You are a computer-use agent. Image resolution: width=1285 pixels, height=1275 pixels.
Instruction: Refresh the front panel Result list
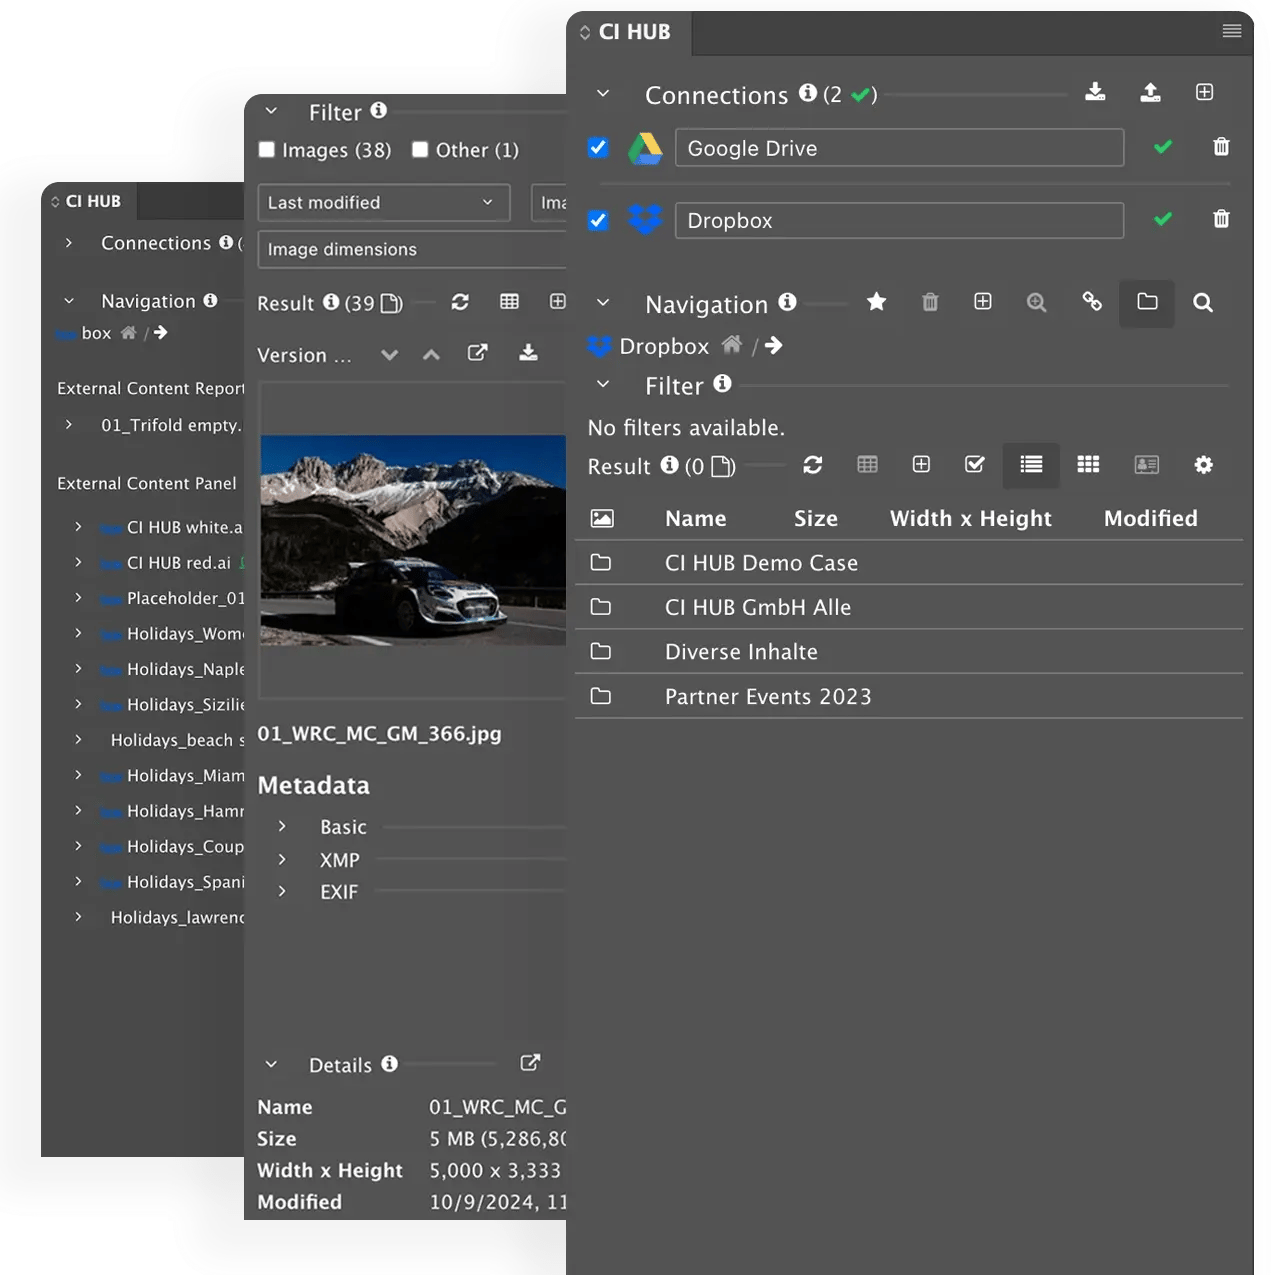[x=813, y=465]
